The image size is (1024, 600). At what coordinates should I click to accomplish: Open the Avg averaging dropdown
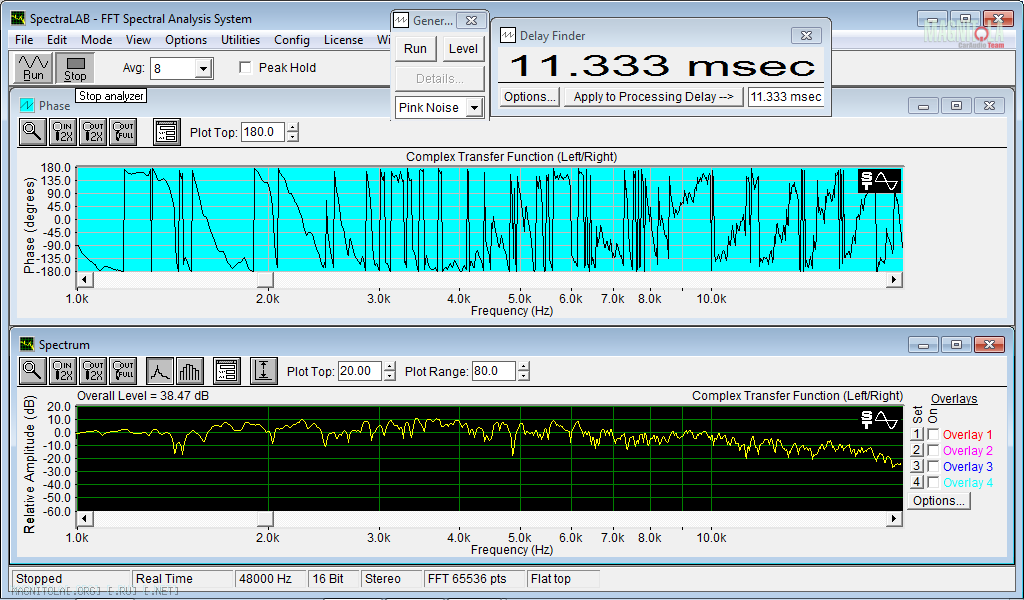click(203, 68)
